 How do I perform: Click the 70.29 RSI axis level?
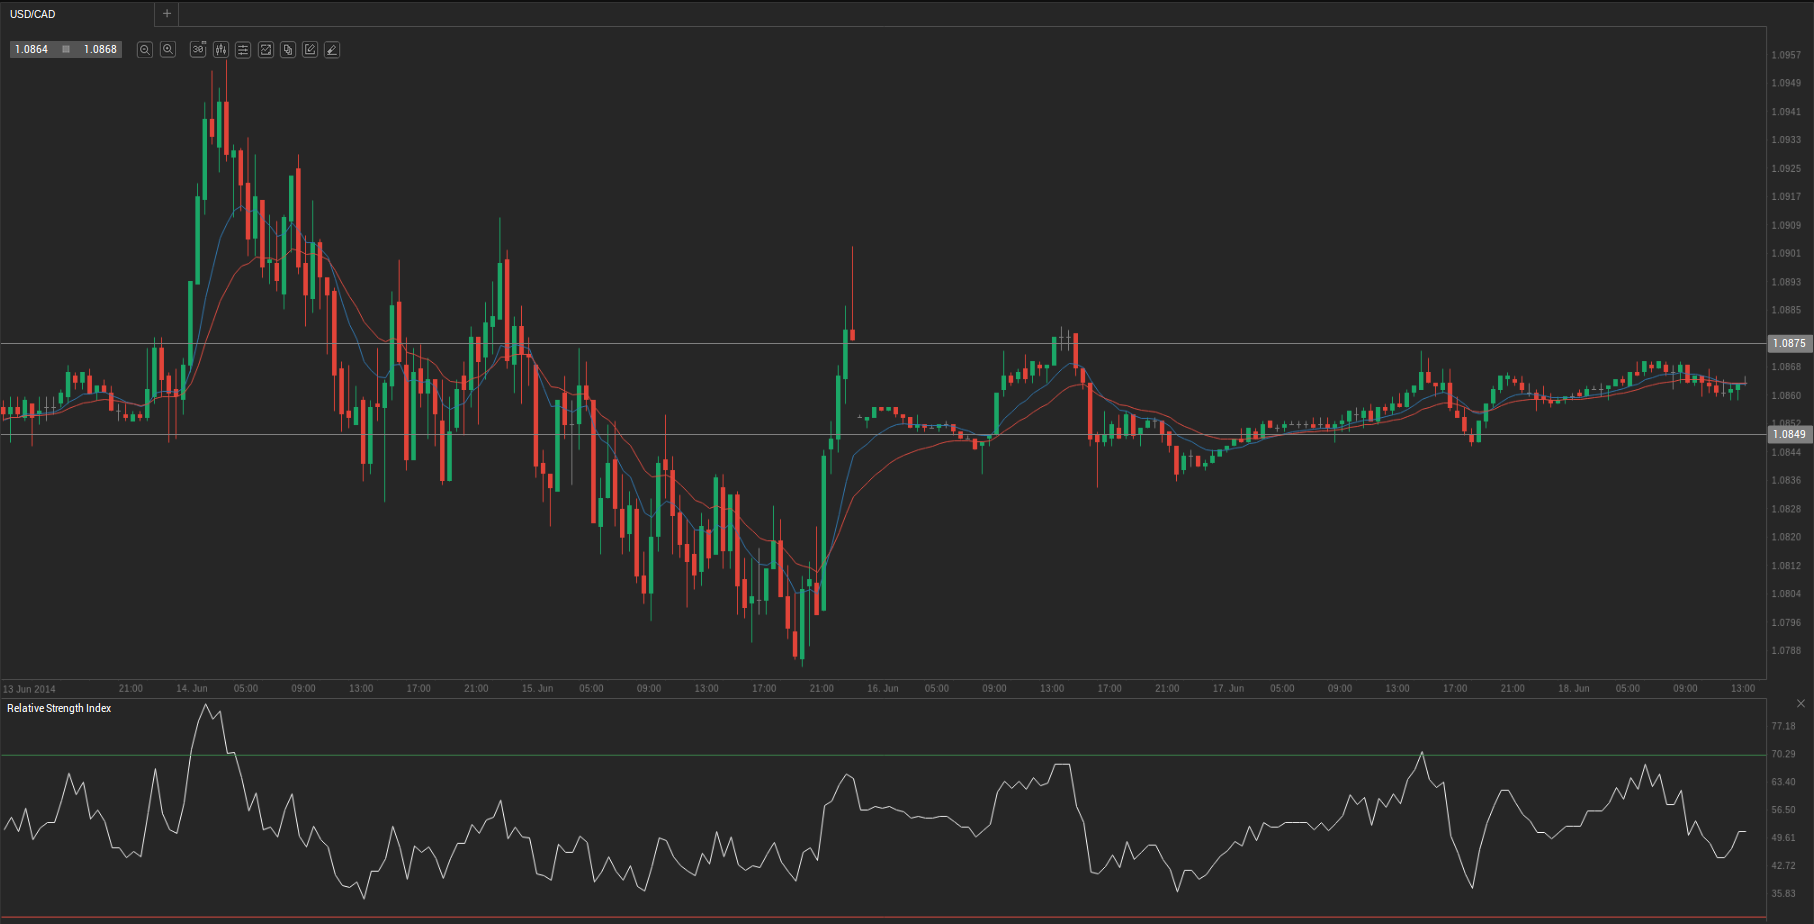1783,754
